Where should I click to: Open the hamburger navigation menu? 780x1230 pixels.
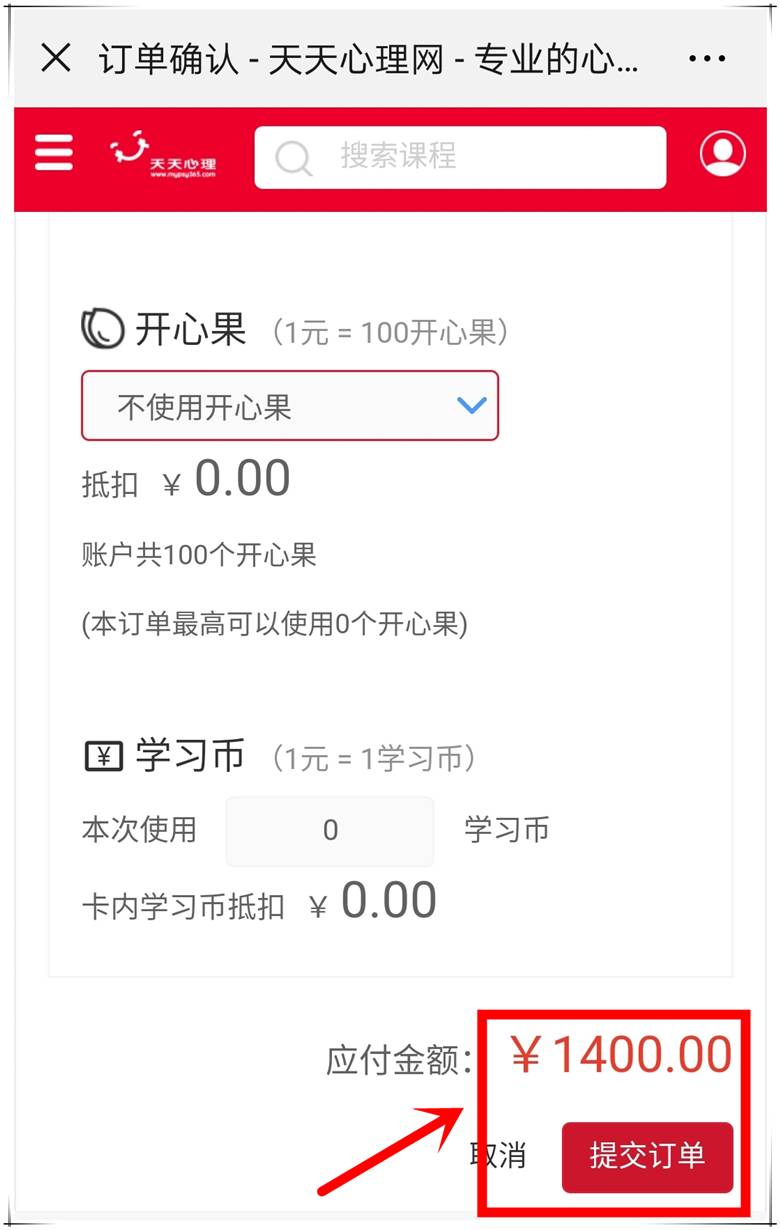(x=54, y=154)
